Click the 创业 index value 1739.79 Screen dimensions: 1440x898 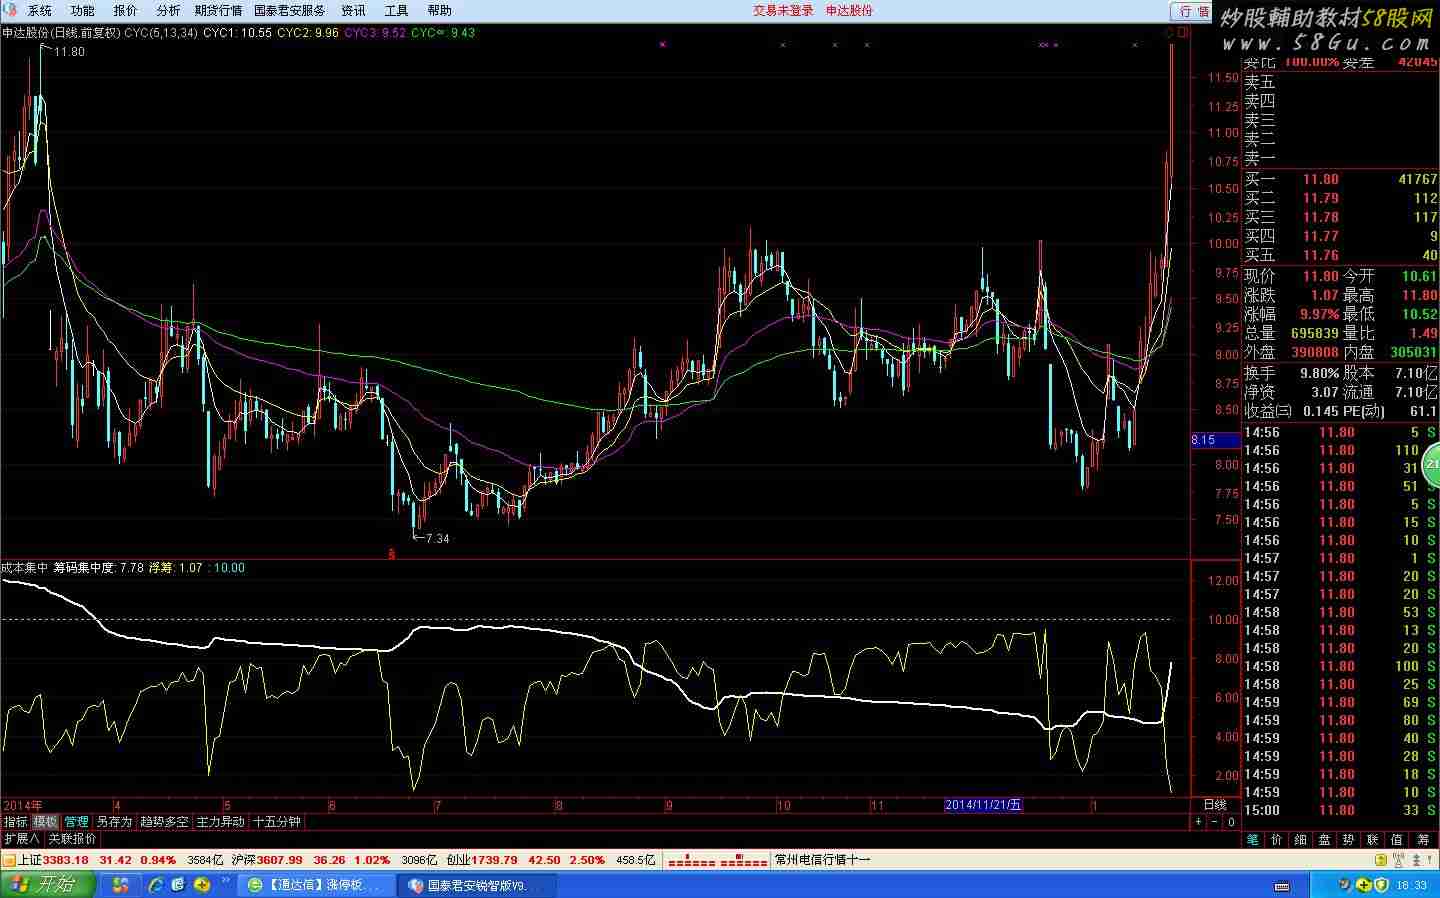[495, 859]
